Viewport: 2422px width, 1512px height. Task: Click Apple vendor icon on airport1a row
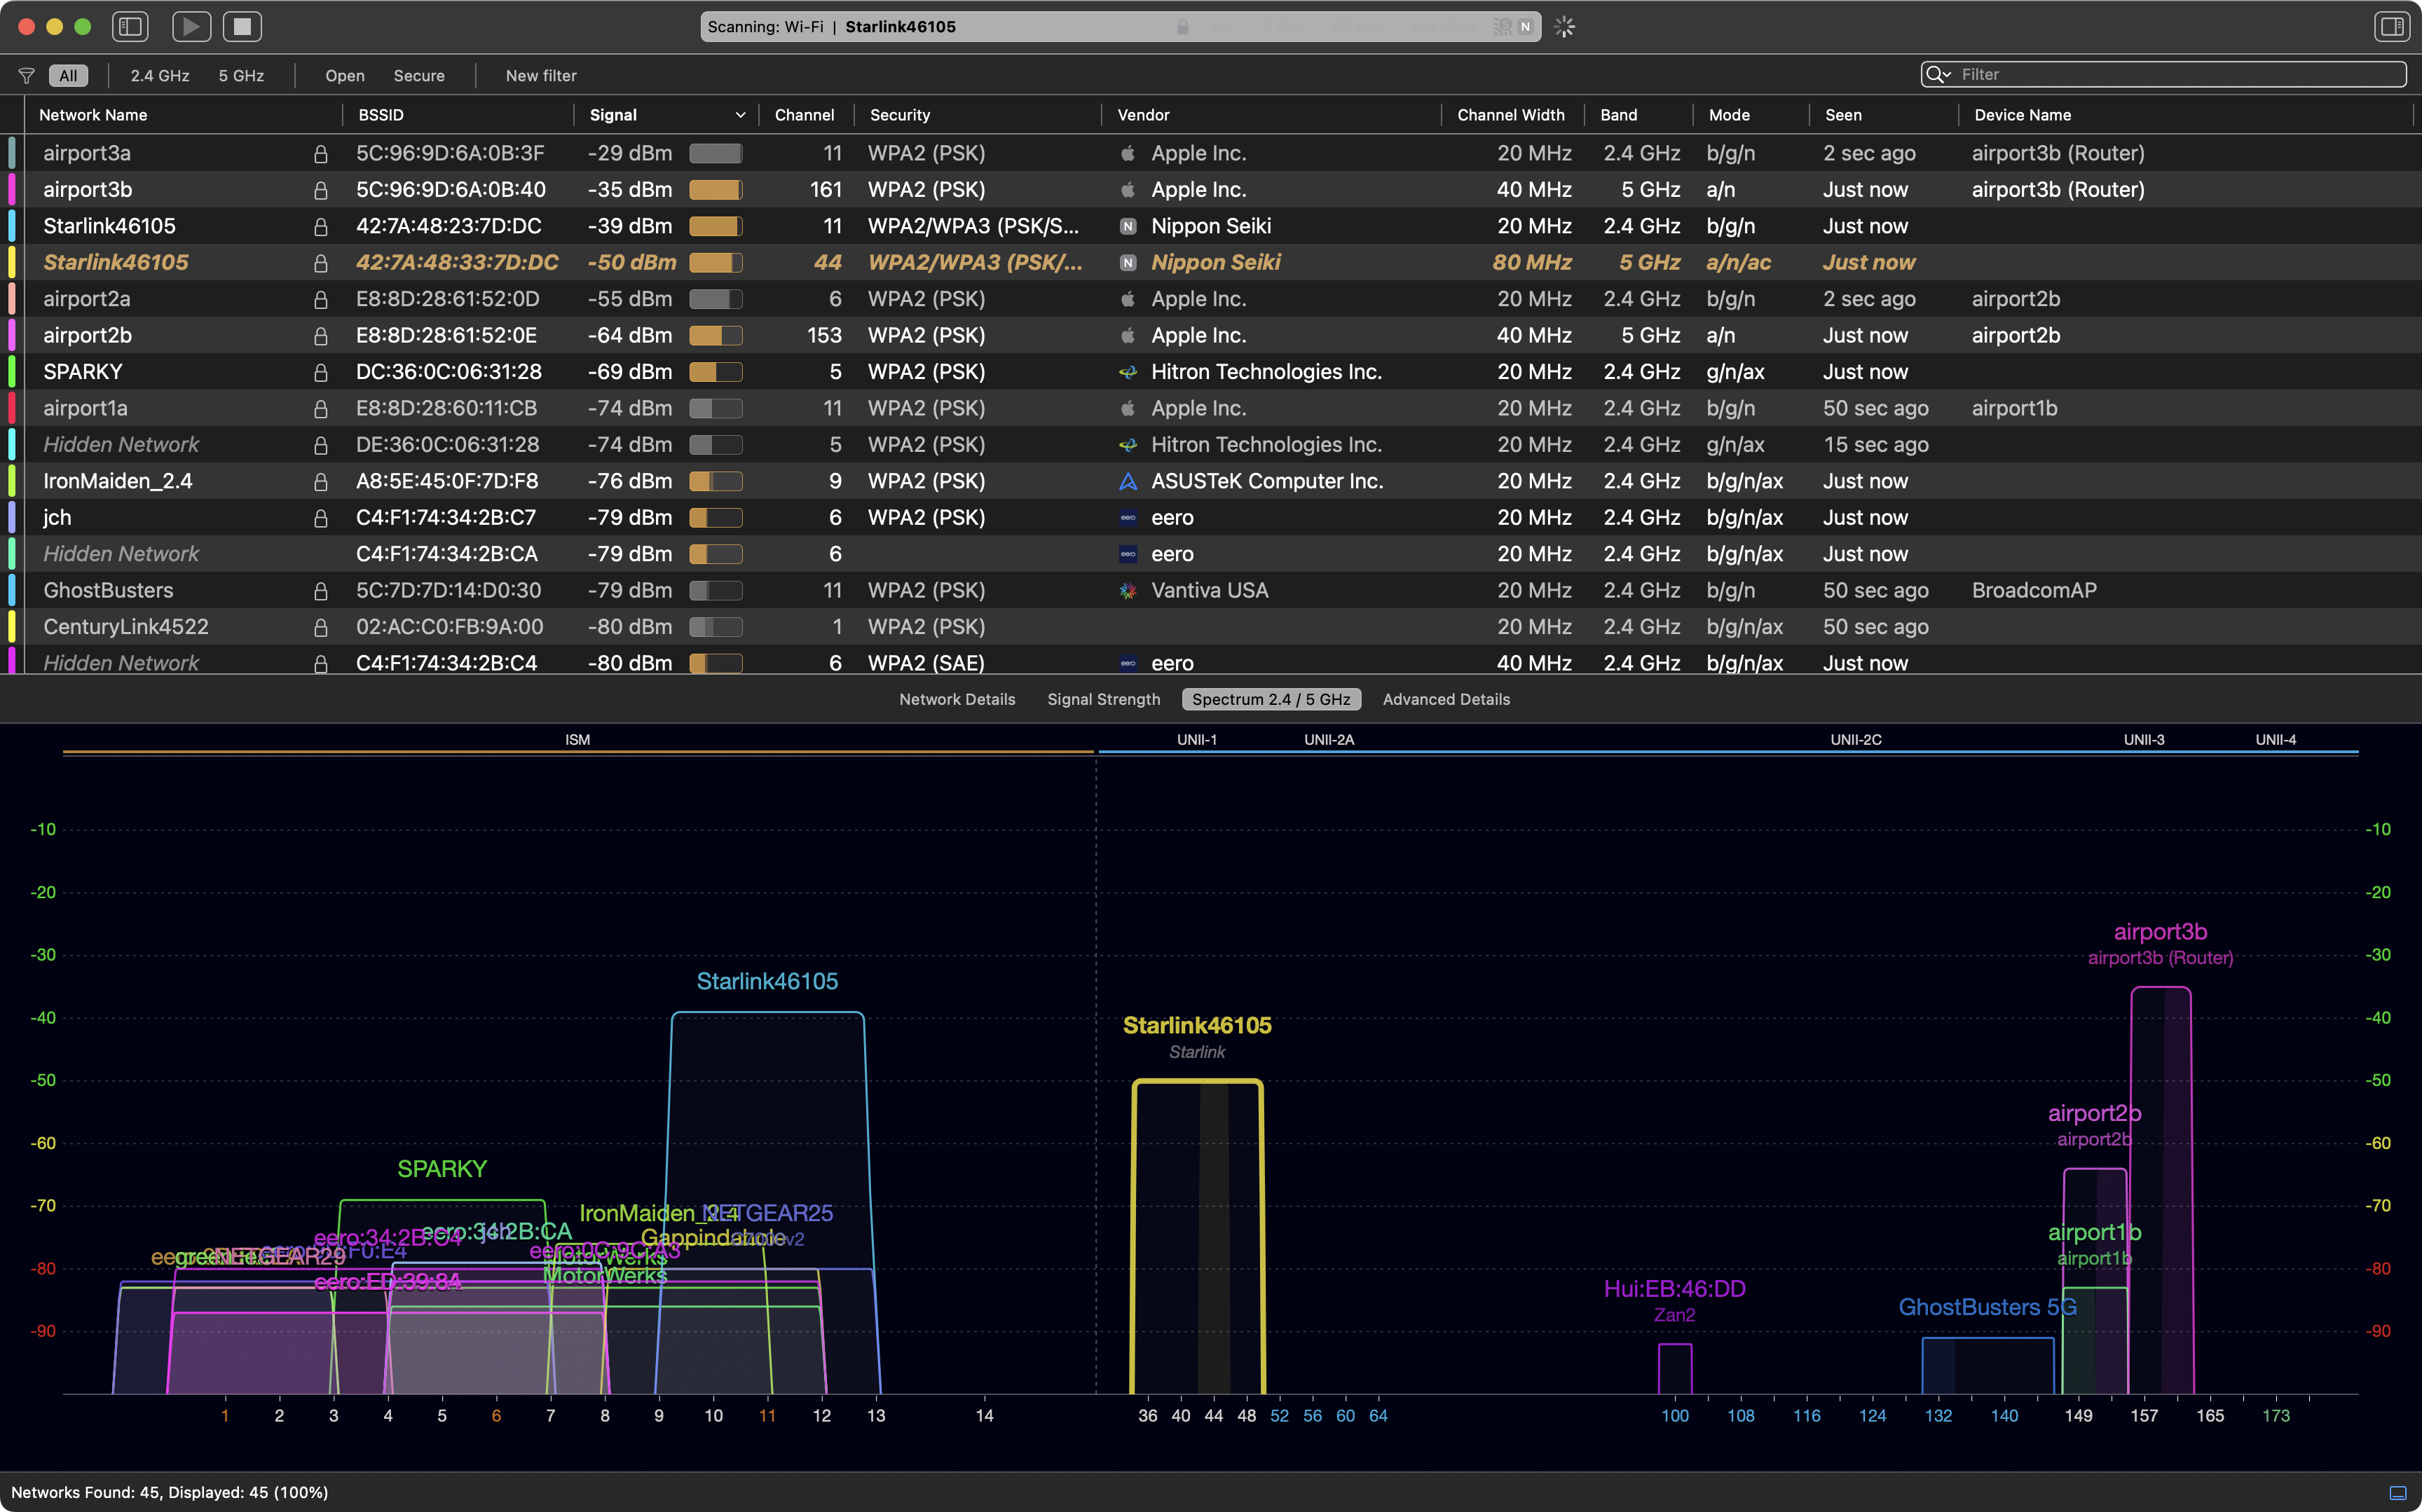point(1128,408)
